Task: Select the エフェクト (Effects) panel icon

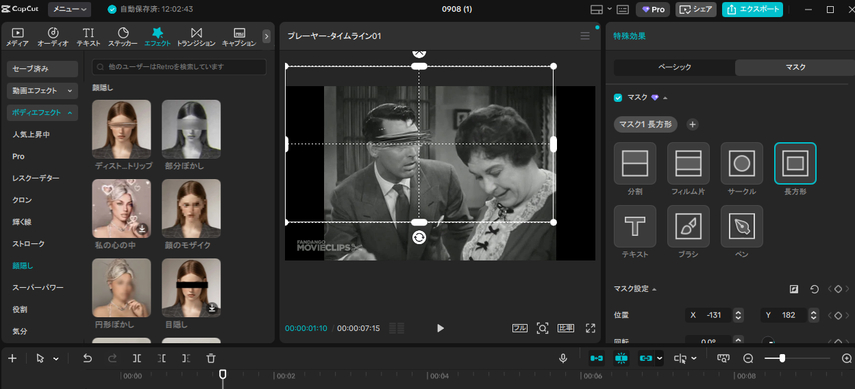Action: click(x=158, y=37)
